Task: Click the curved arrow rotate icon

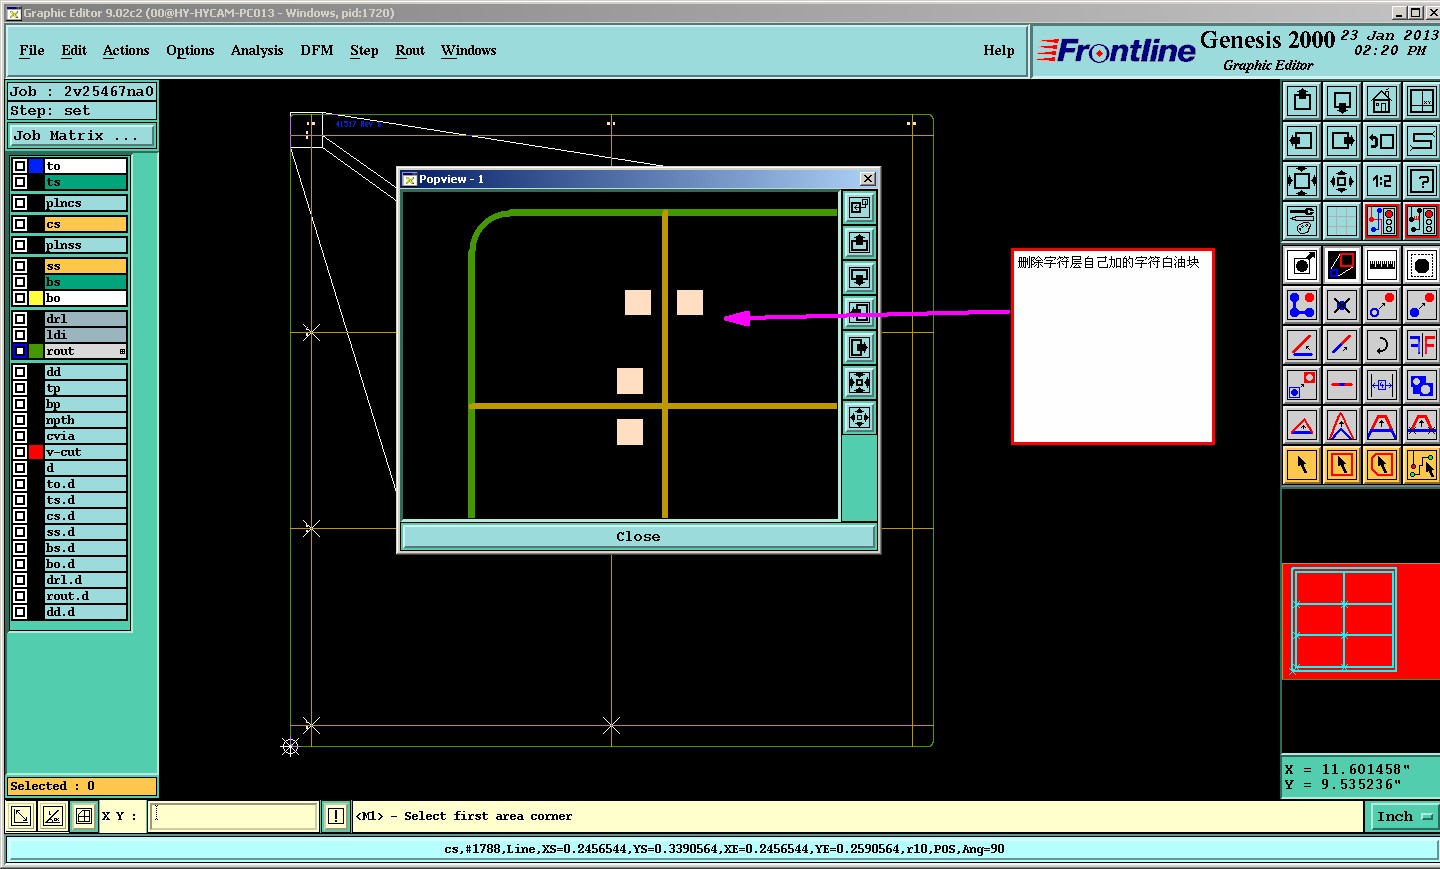Action: pyautogui.click(x=1382, y=345)
